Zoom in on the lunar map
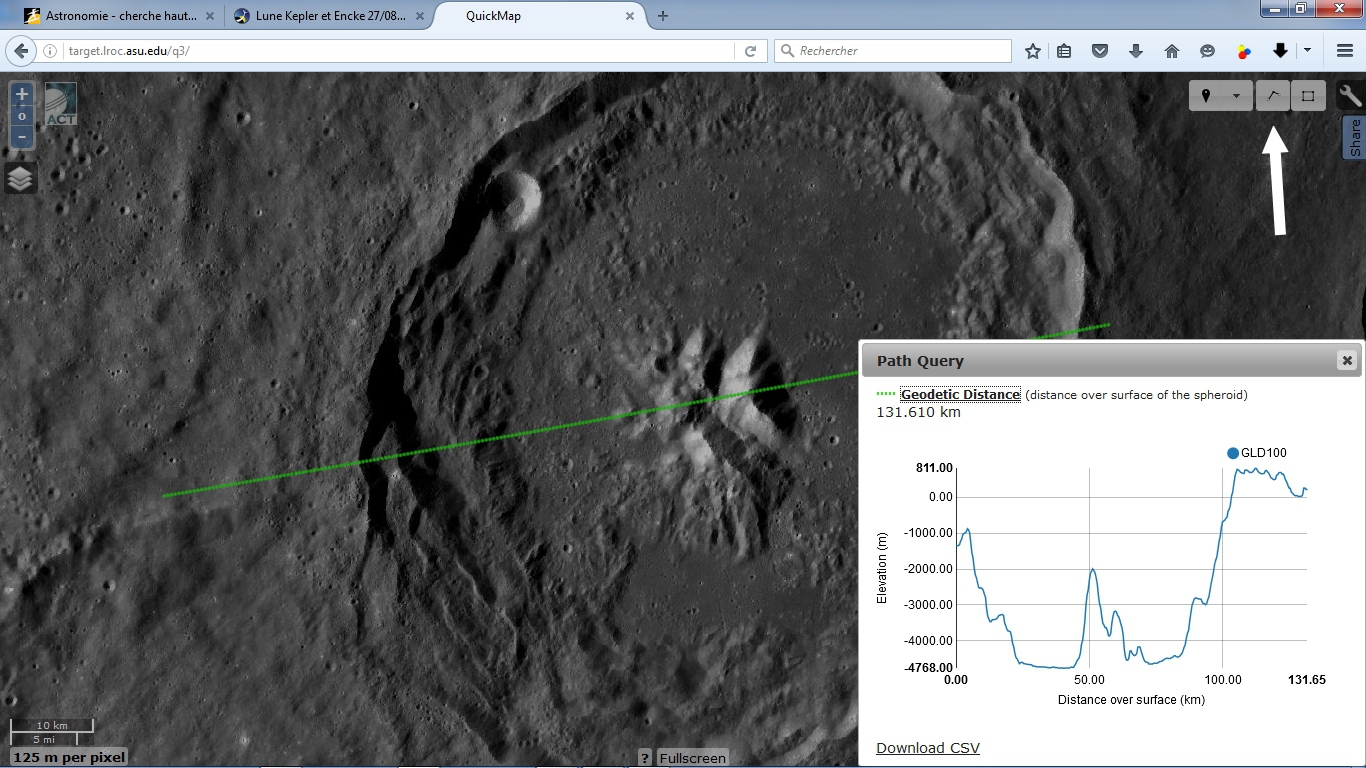Image resolution: width=1366 pixels, height=768 pixels. 22,96
